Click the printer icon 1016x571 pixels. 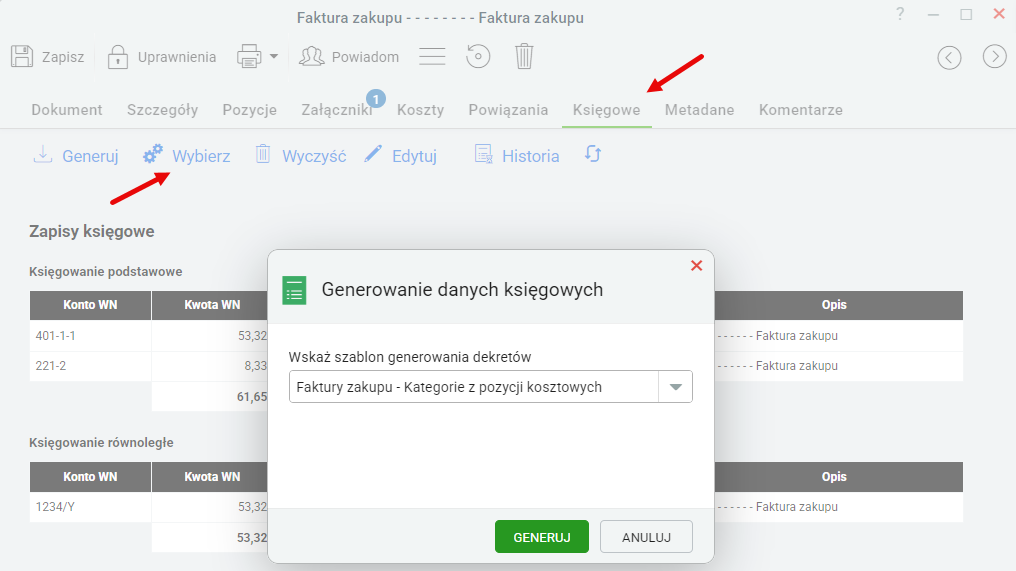click(249, 56)
